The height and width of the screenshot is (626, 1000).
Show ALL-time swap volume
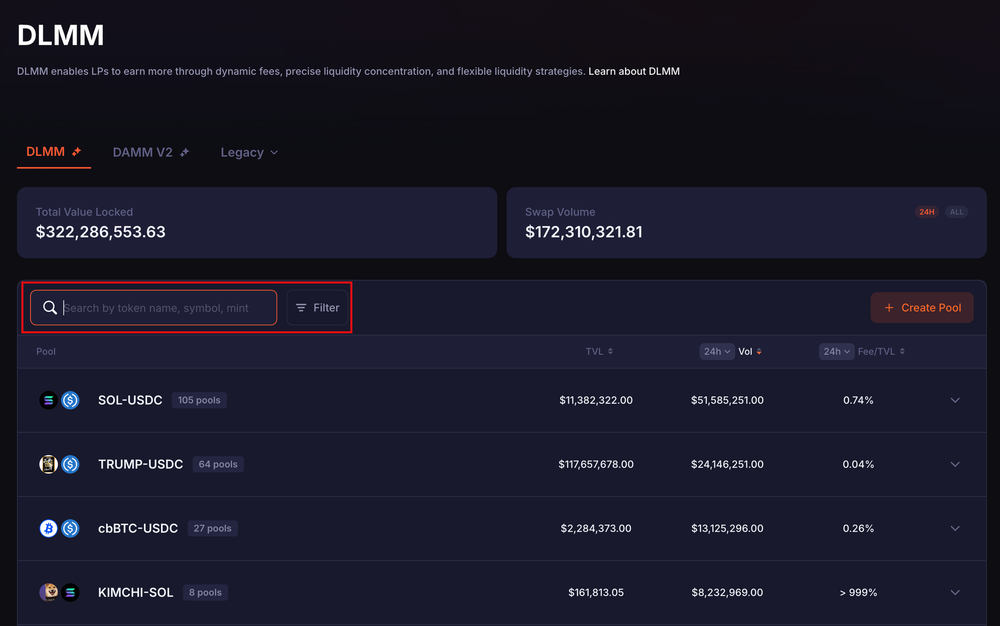point(956,212)
